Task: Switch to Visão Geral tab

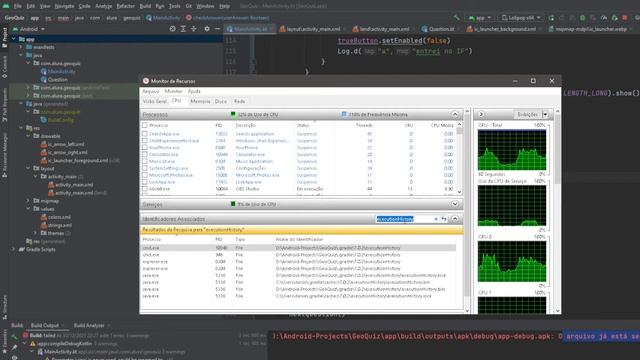Action: 154,101
